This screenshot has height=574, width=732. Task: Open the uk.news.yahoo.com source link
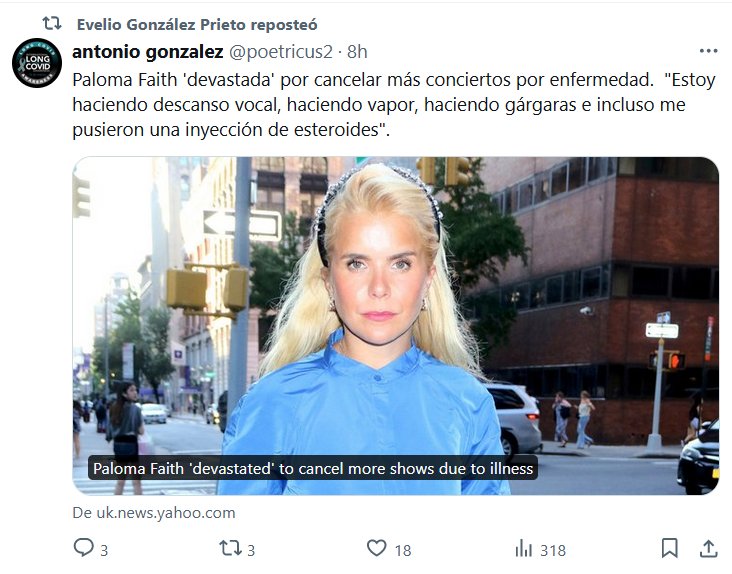click(154, 513)
